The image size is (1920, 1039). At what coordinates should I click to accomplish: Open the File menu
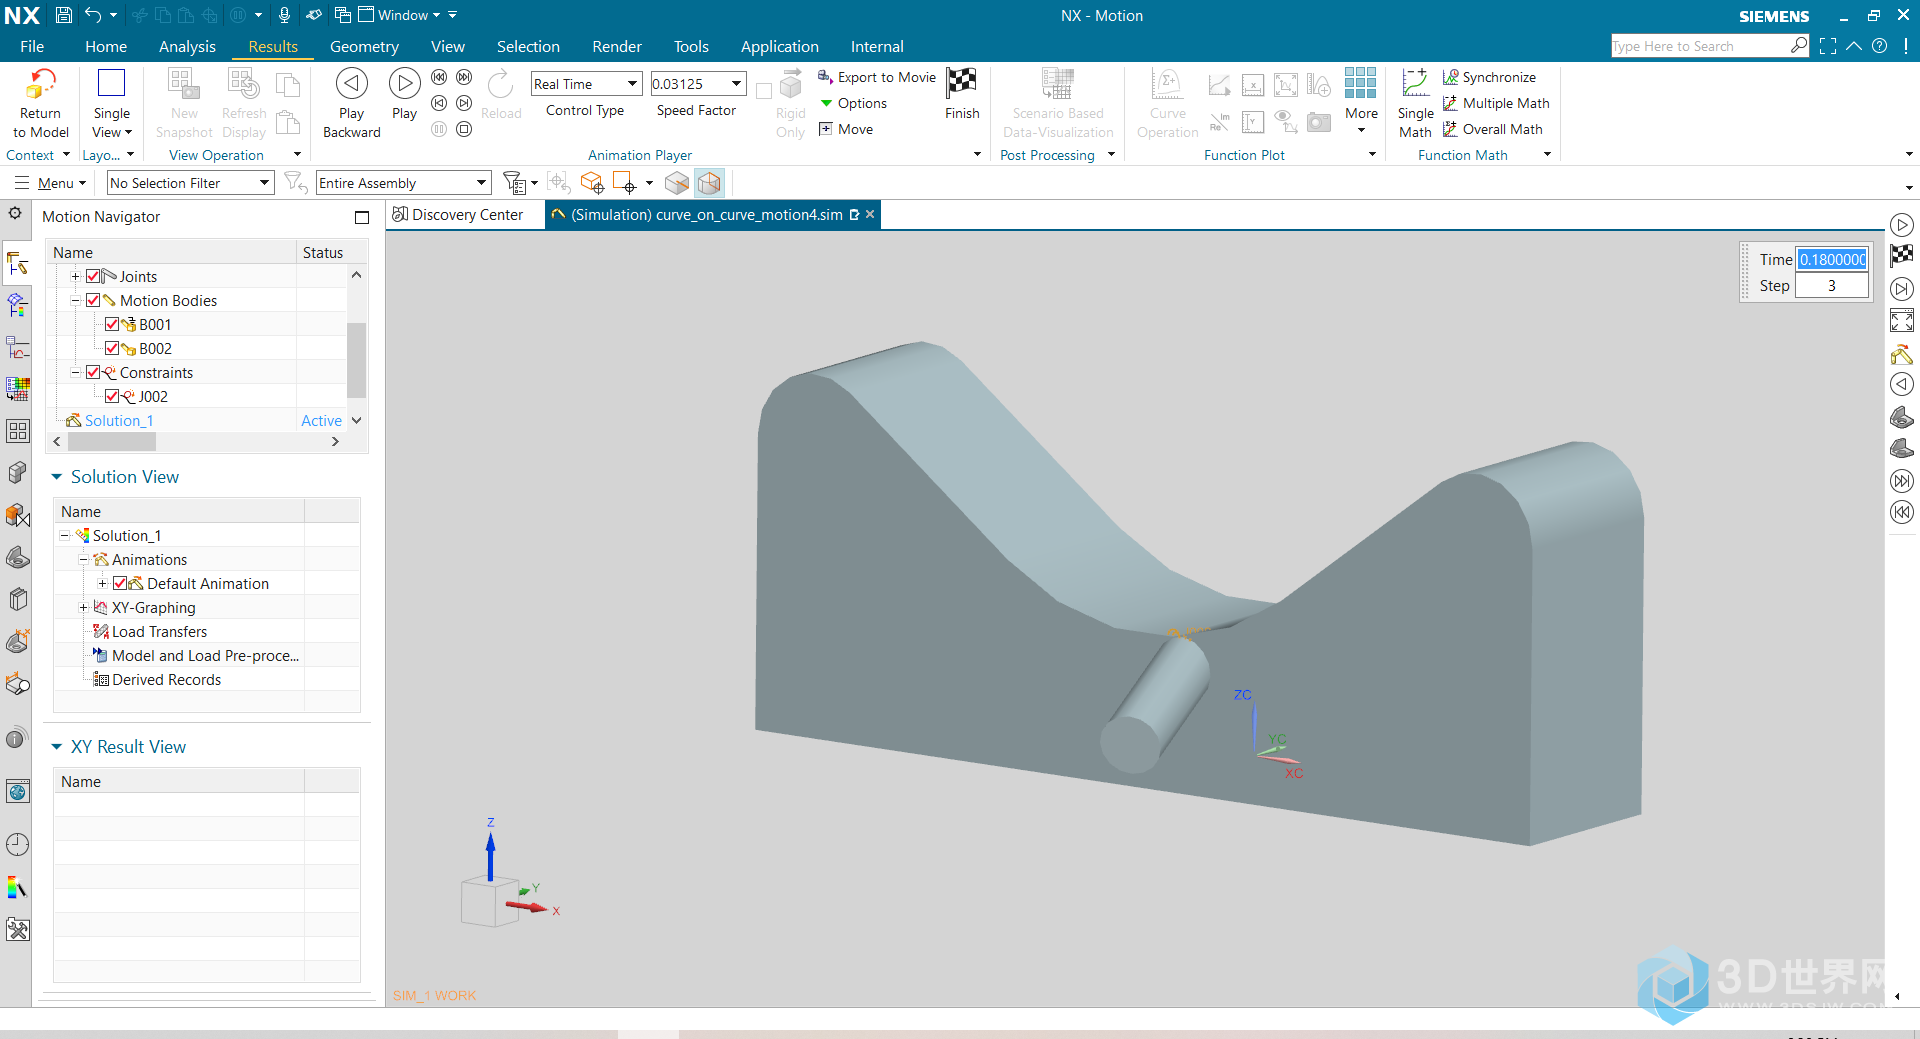tap(32, 46)
